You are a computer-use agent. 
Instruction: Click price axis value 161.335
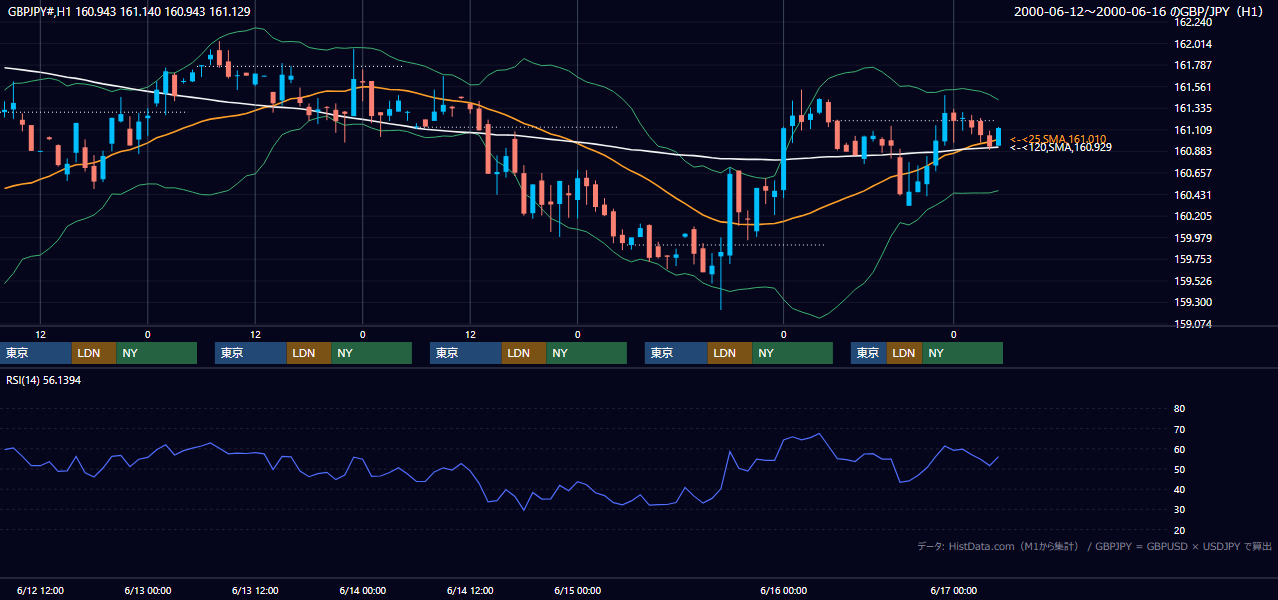(1193, 108)
